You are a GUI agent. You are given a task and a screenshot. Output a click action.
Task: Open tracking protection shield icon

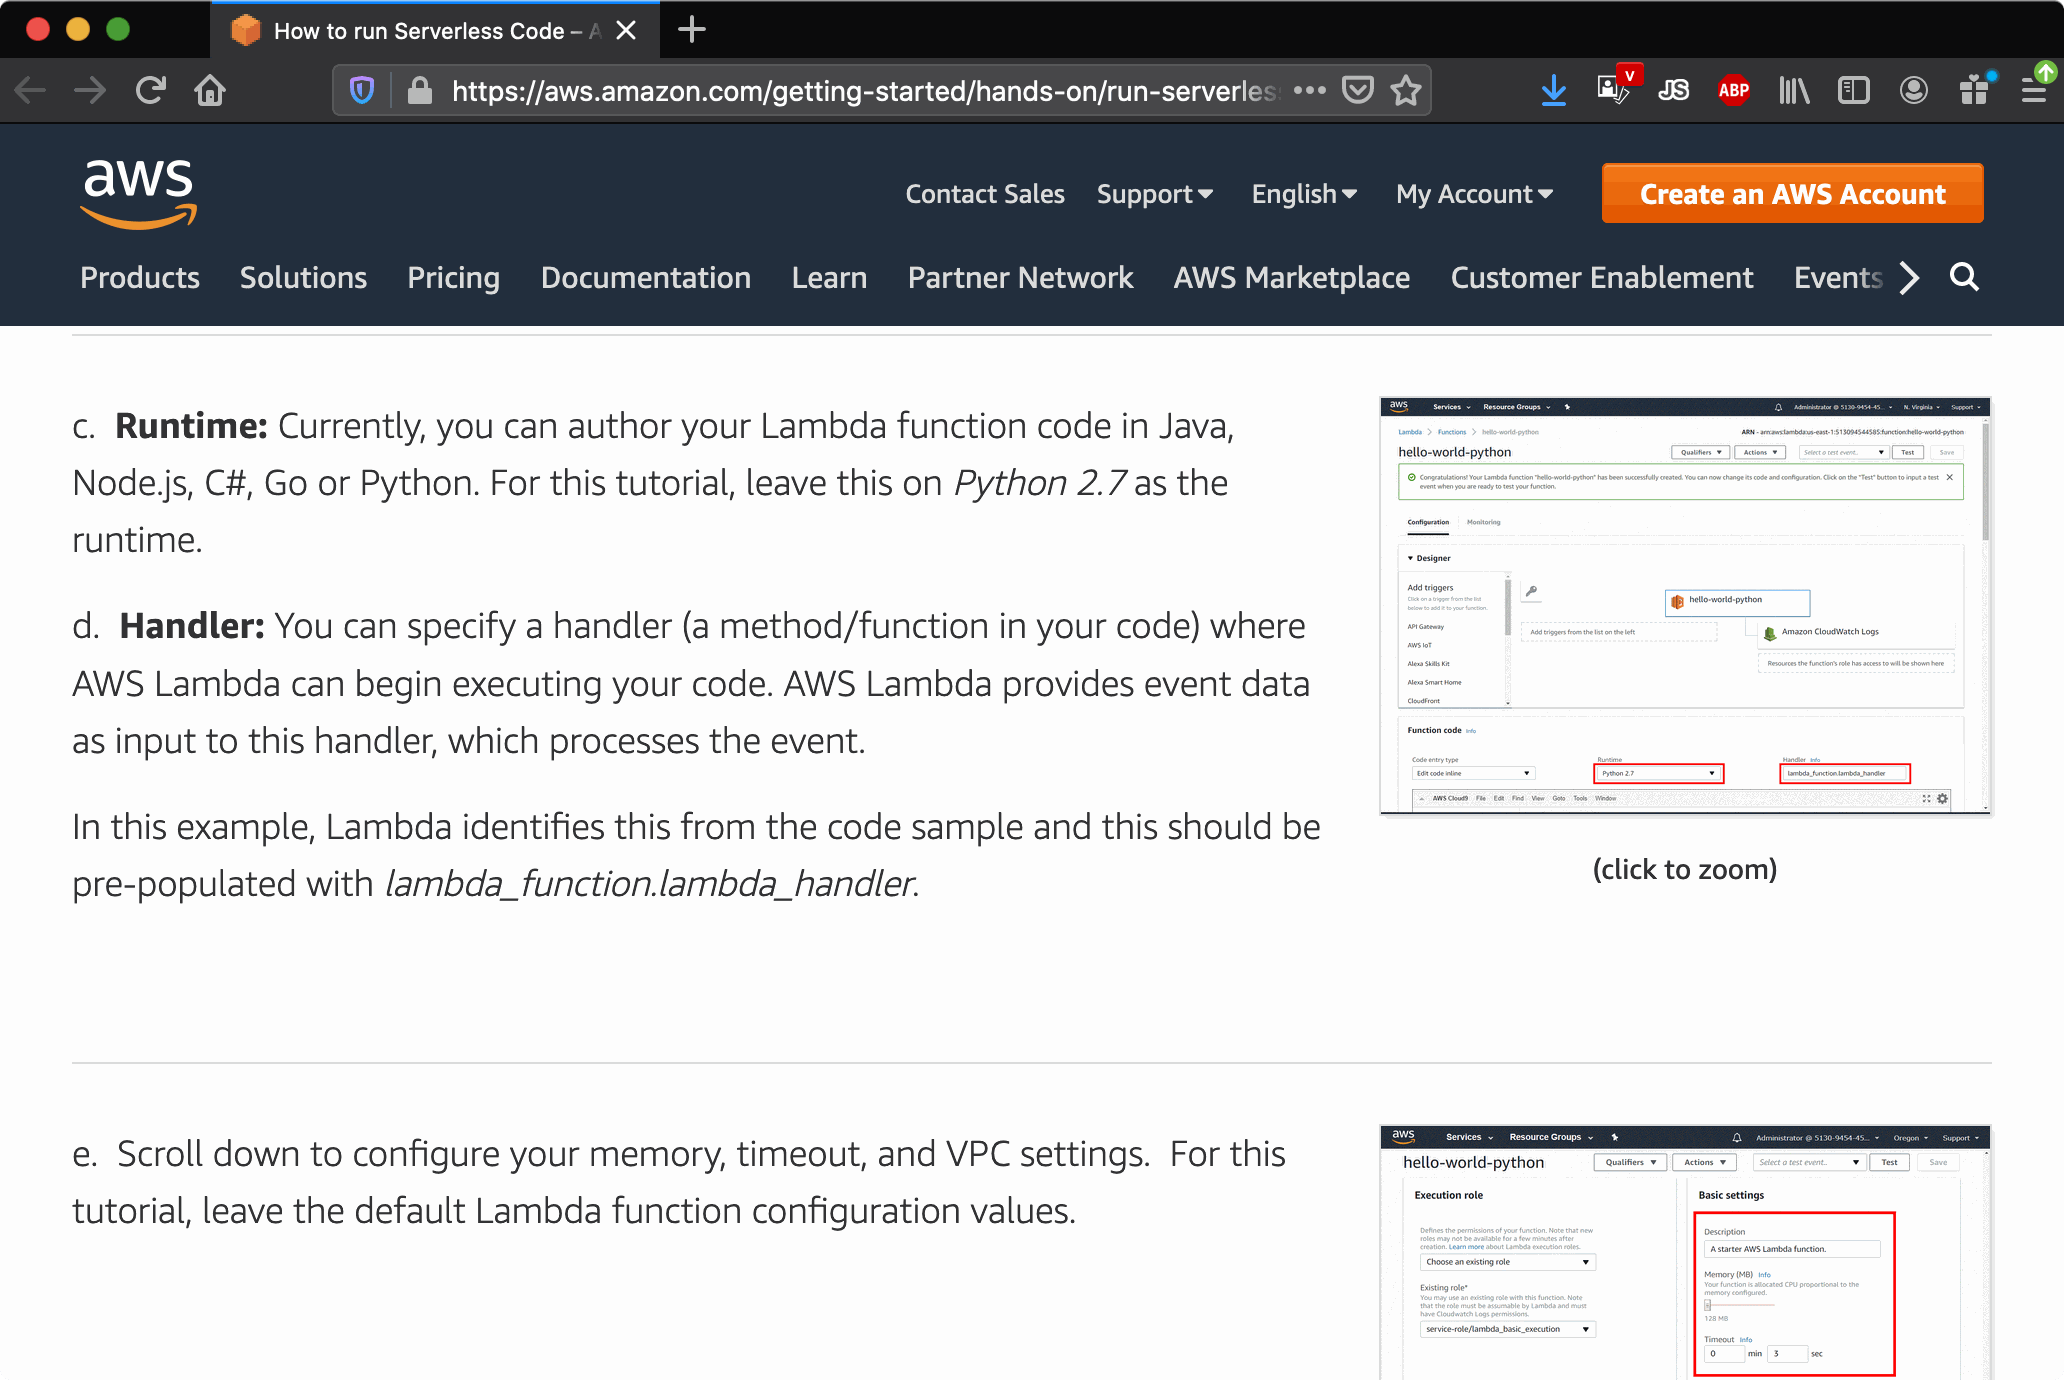pos(362,91)
